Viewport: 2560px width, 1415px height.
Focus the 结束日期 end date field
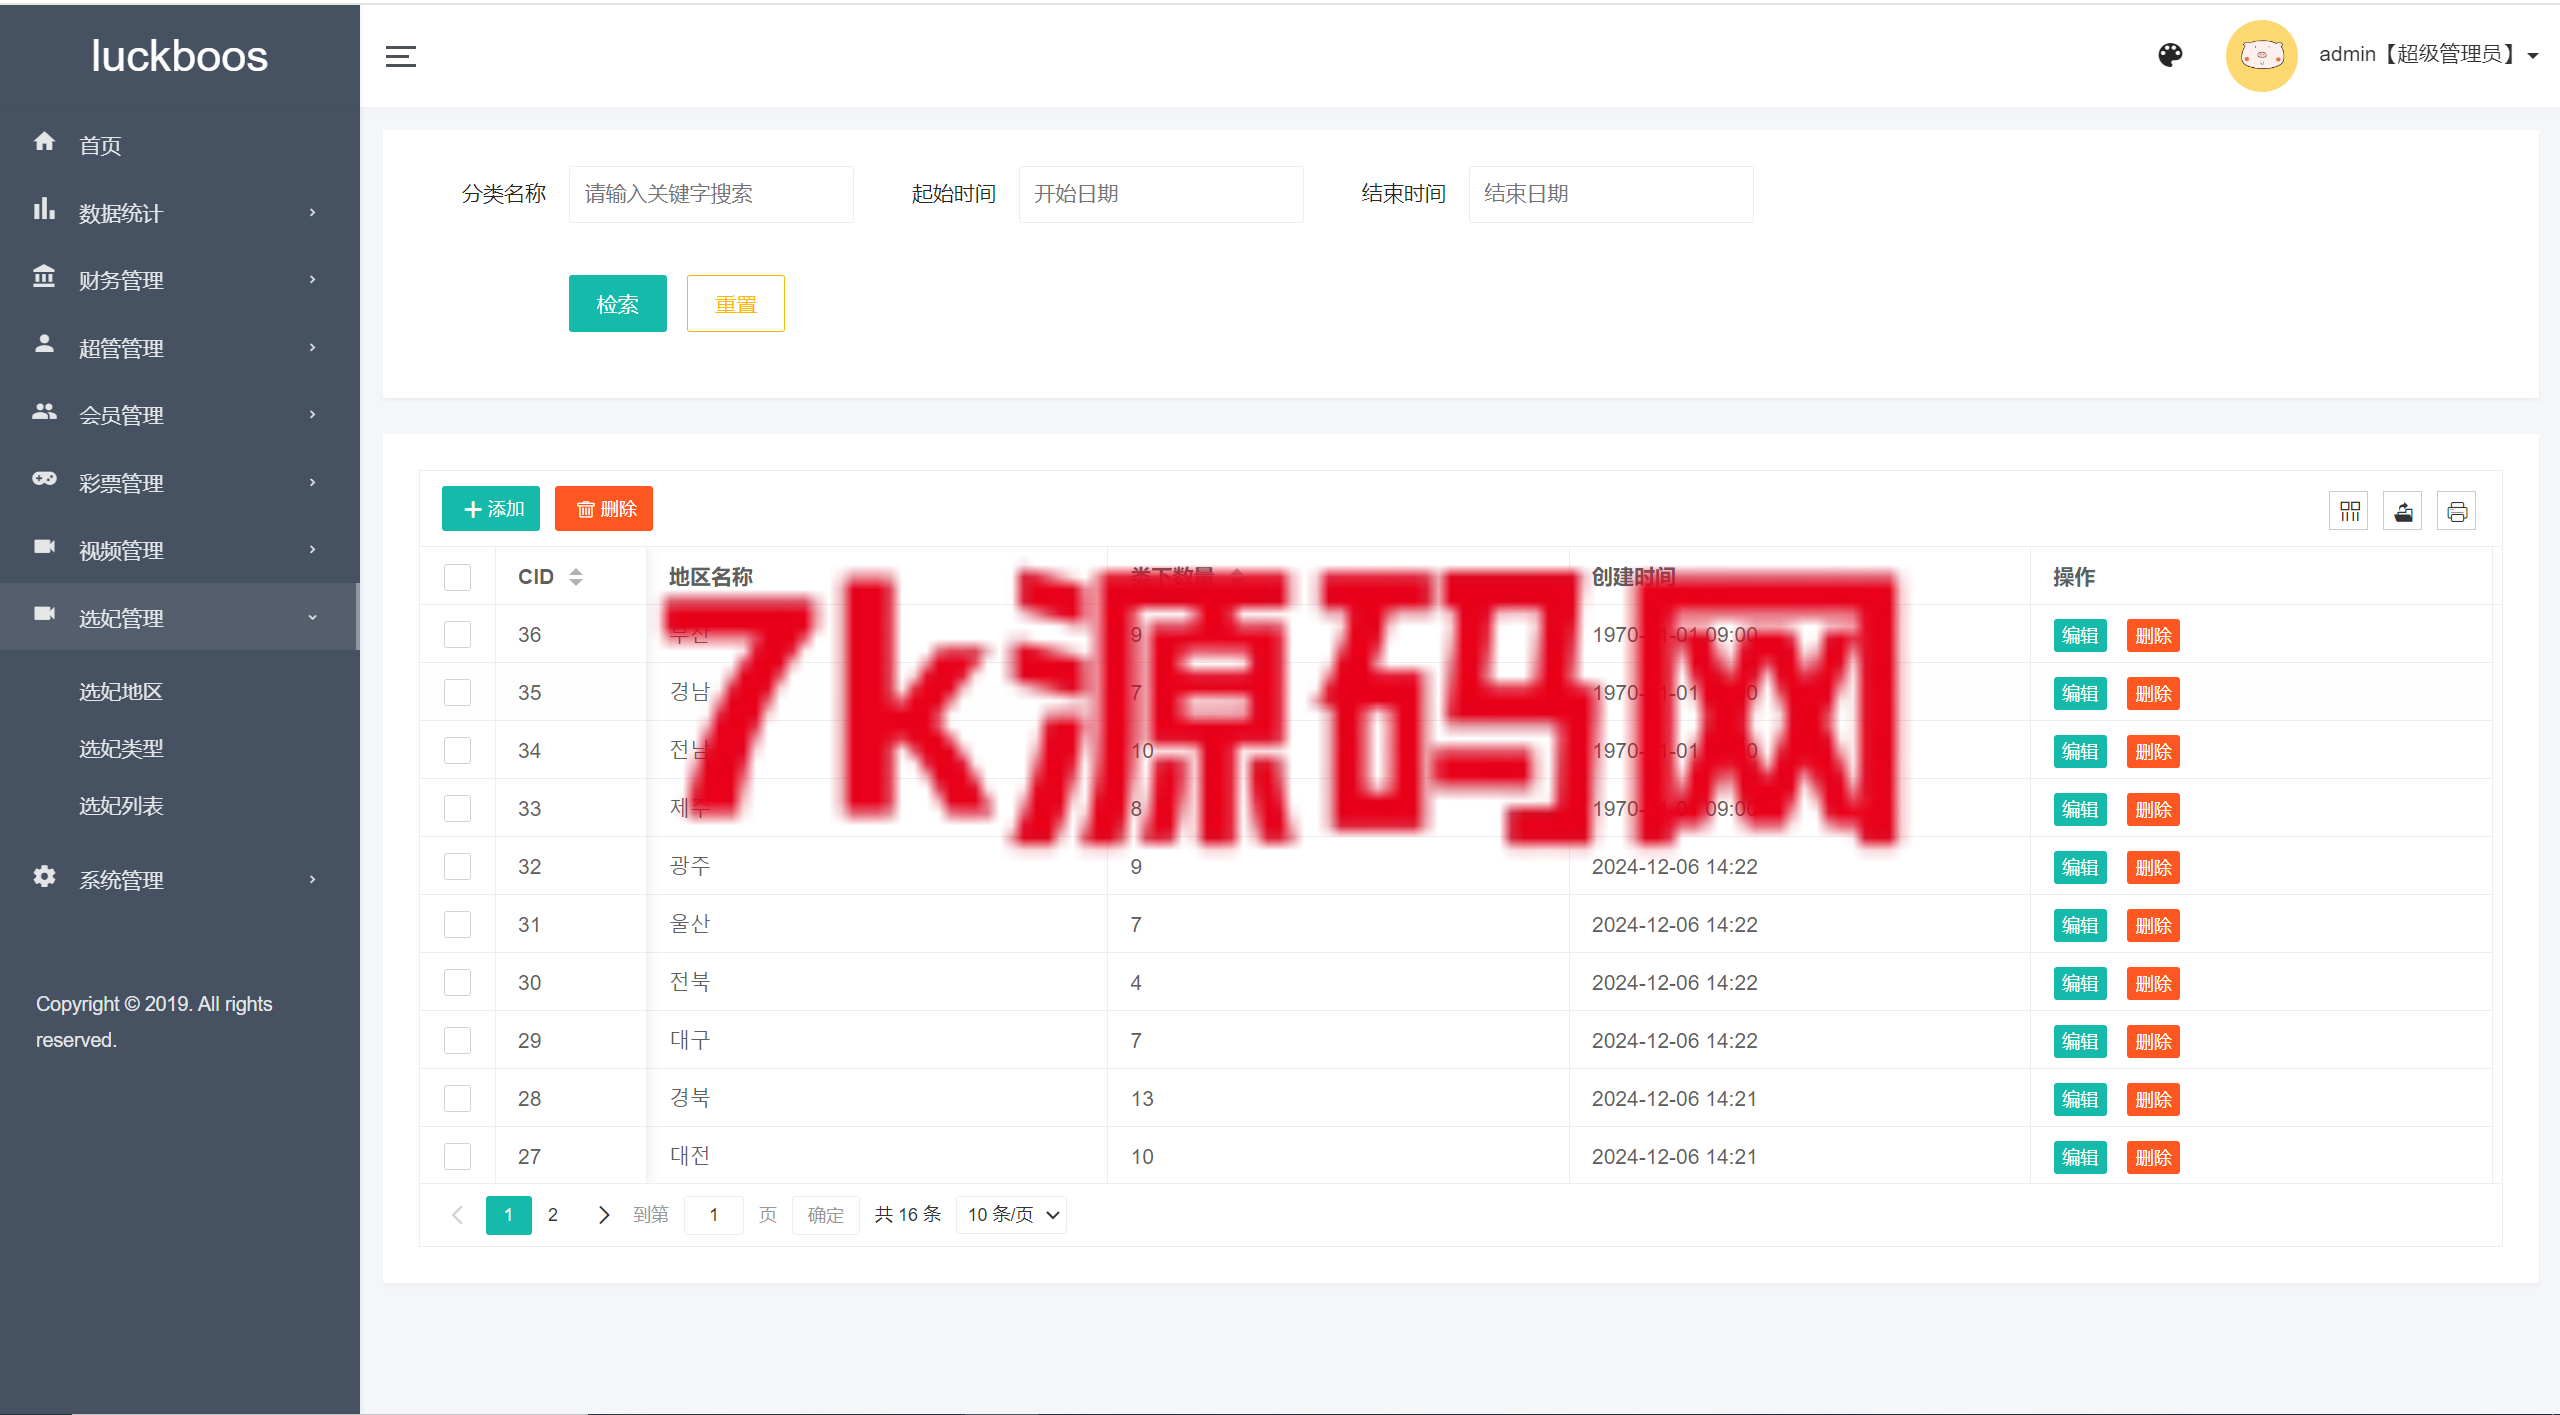click(1611, 194)
